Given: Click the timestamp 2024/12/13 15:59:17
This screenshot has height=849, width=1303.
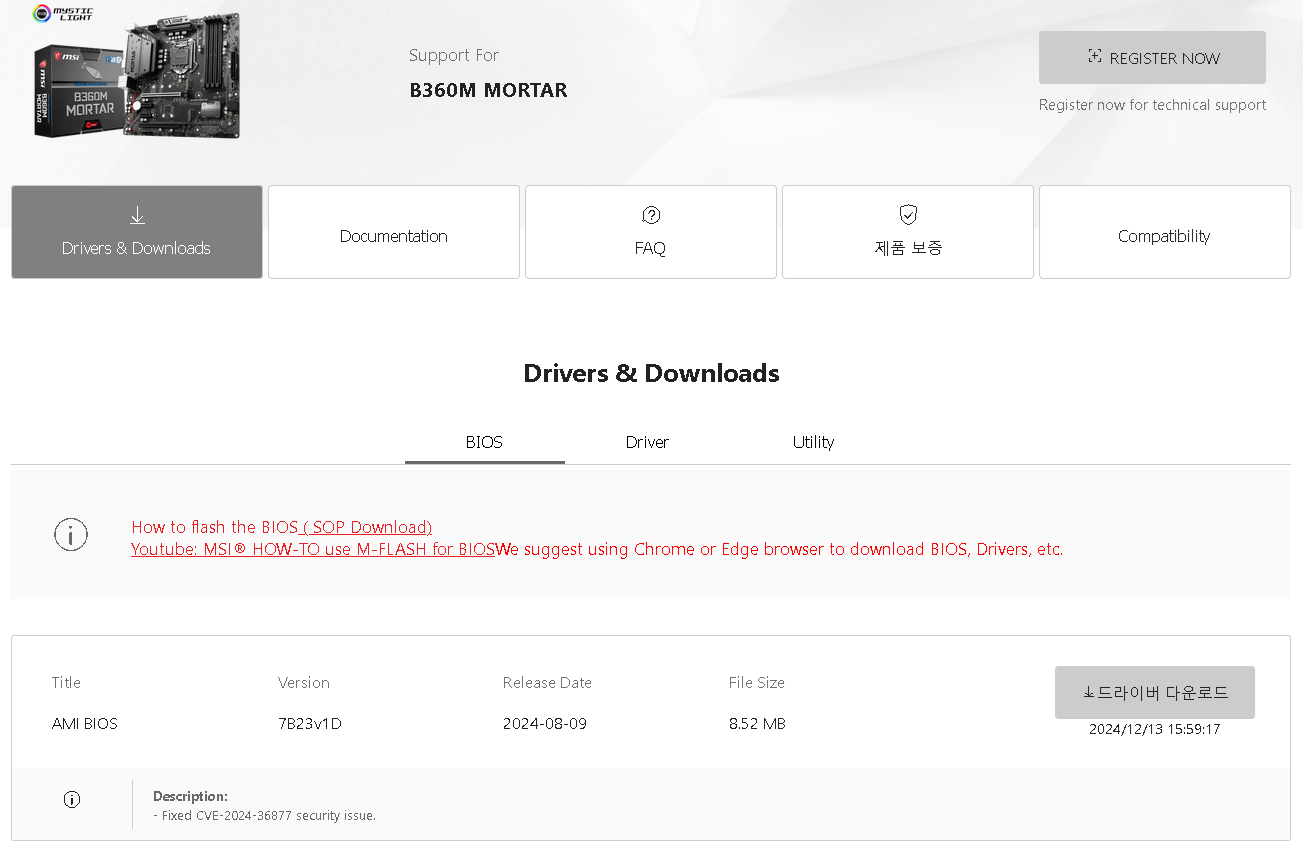Looking at the screenshot, I should tap(1155, 729).
